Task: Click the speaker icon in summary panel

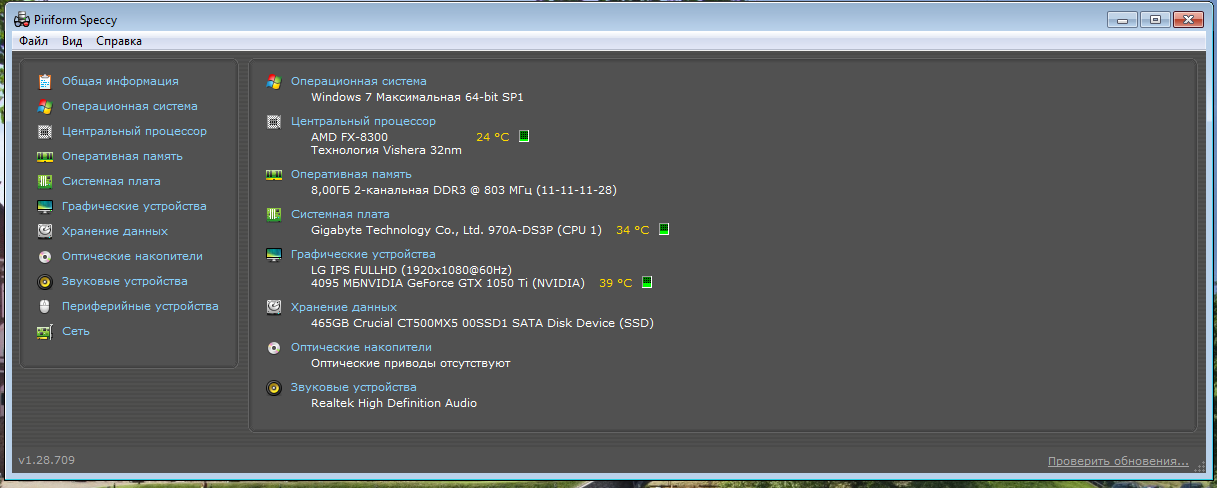Action: pyautogui.click(x=274, y=387)
